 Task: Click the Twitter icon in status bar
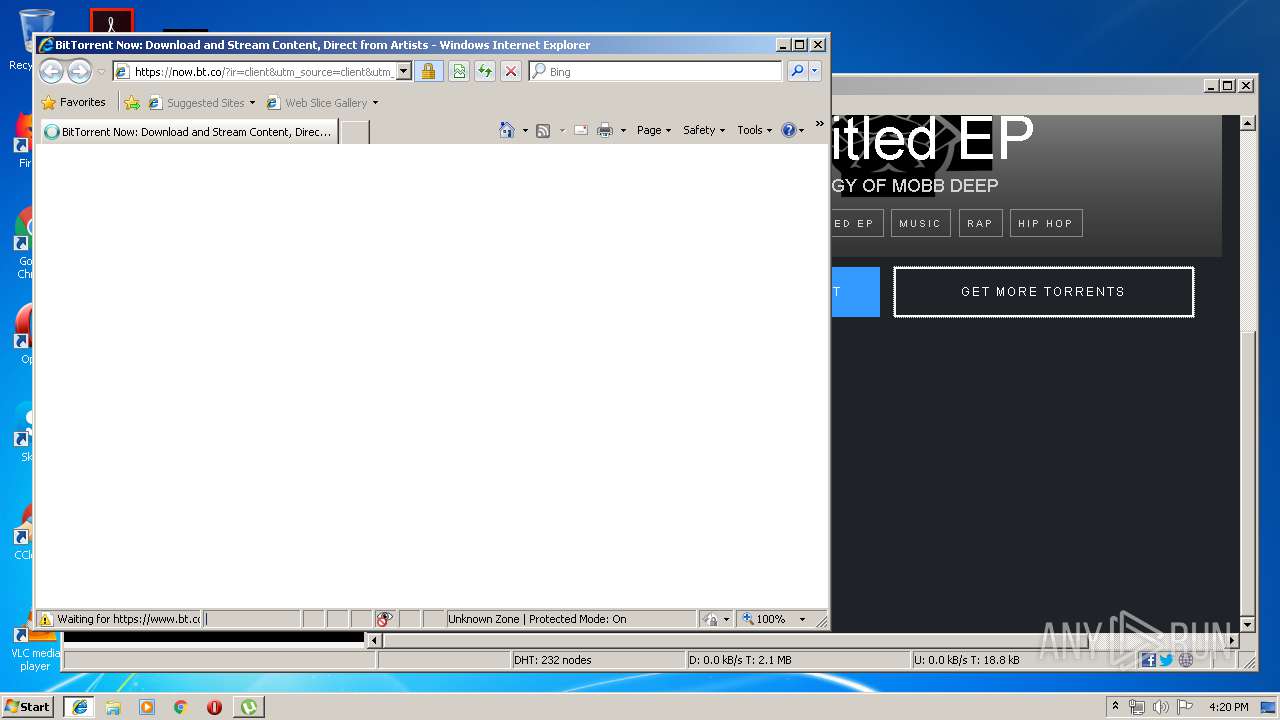(x=1166, y=660)
